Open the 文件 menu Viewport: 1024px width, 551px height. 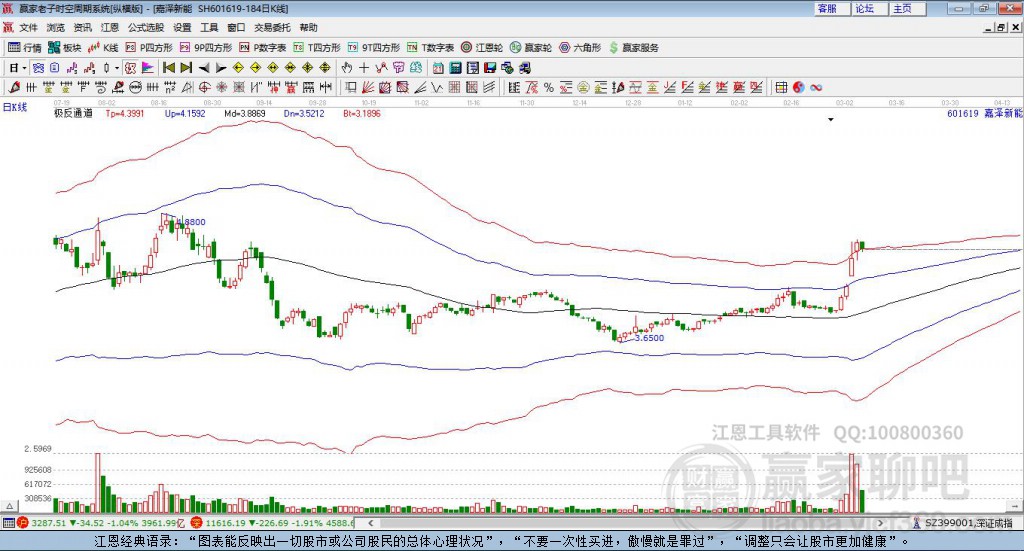(28, 27)
